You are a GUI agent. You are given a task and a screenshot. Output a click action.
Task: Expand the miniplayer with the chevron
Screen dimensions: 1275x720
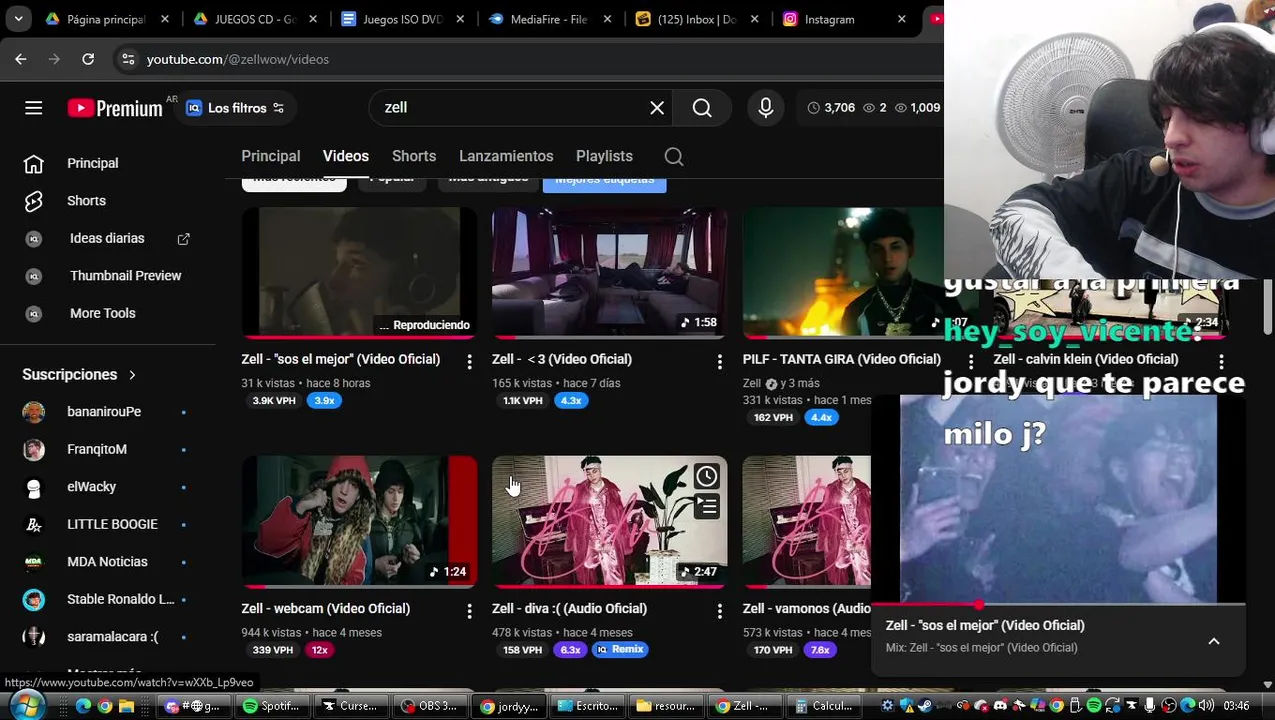click(1214, 641)
